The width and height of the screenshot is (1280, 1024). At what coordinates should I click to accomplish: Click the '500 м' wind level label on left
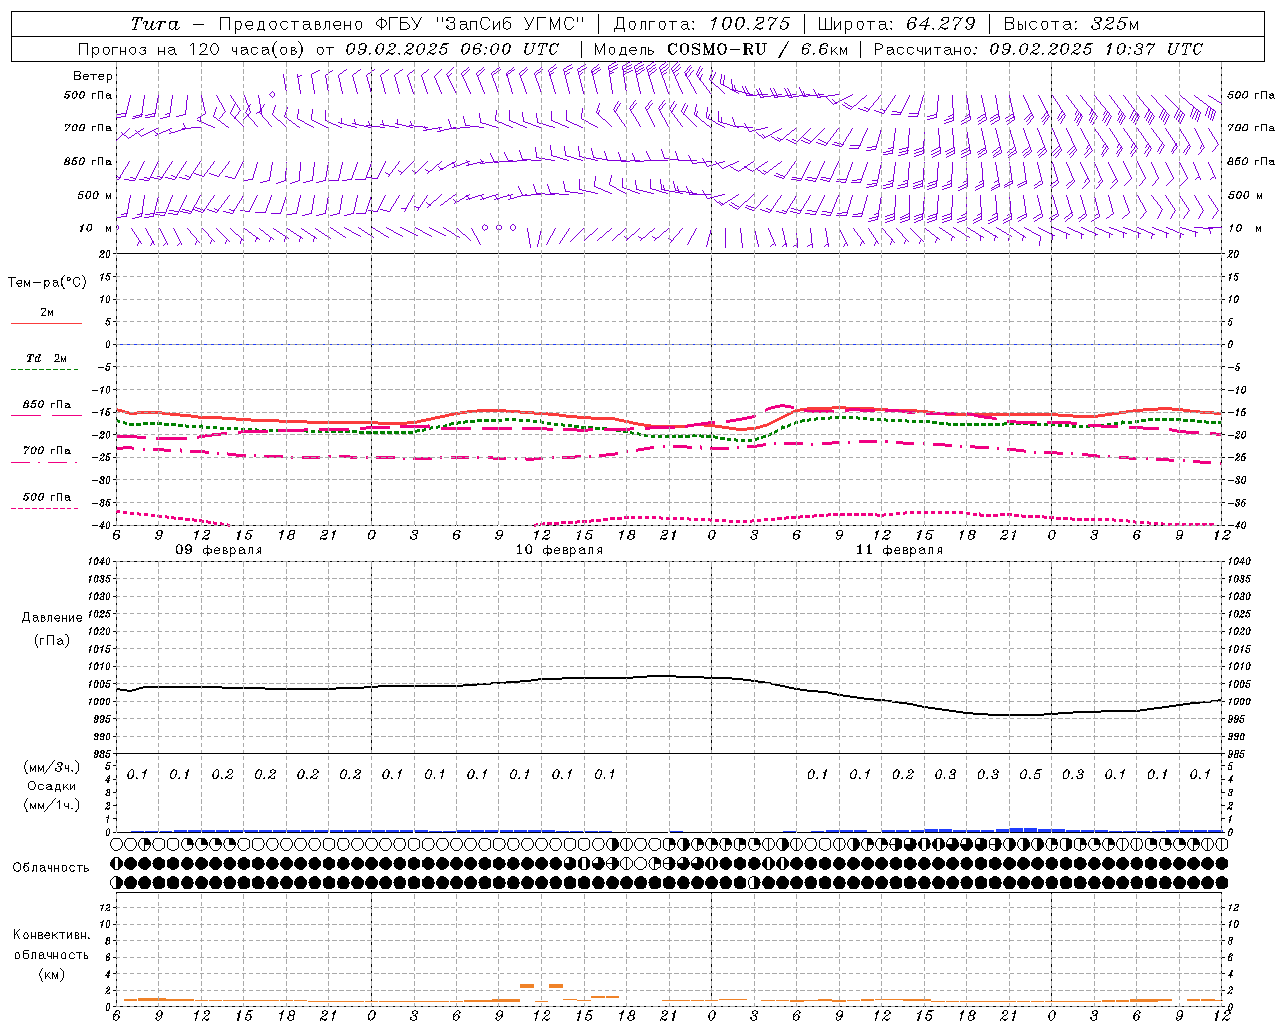pyautogui.click(x=95, y=195)
